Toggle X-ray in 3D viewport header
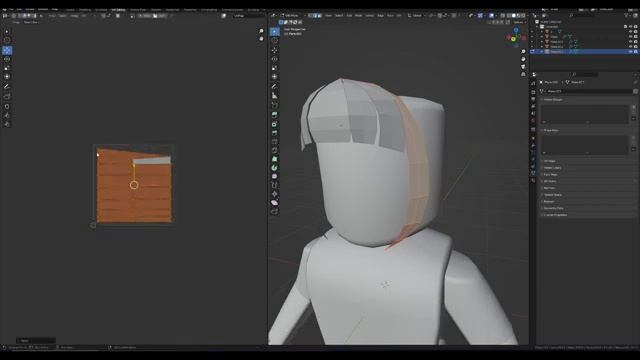This screenshot has height=360, width=640. click(x=503, y=16)
